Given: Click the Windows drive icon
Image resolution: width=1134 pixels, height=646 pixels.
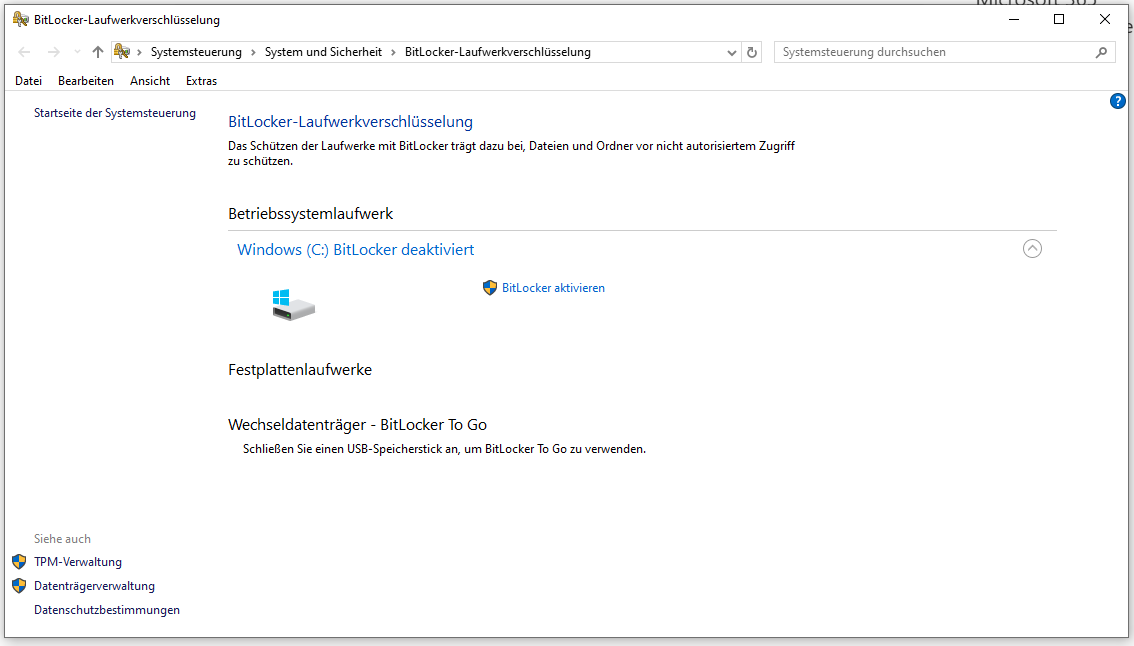Looking at the screenshot, I should 293,305.
